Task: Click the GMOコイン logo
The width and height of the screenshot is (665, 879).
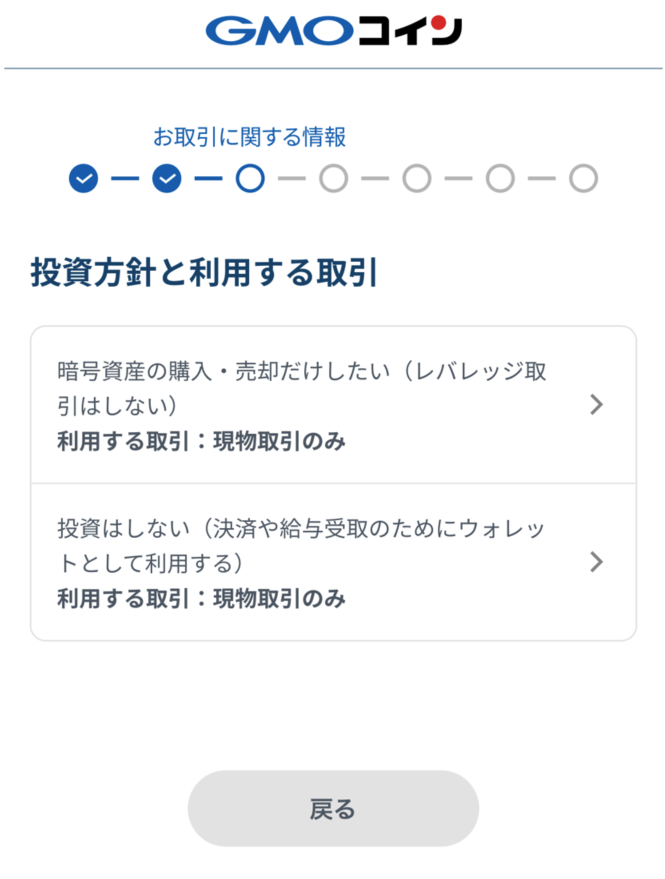Action: pos(334,30)
